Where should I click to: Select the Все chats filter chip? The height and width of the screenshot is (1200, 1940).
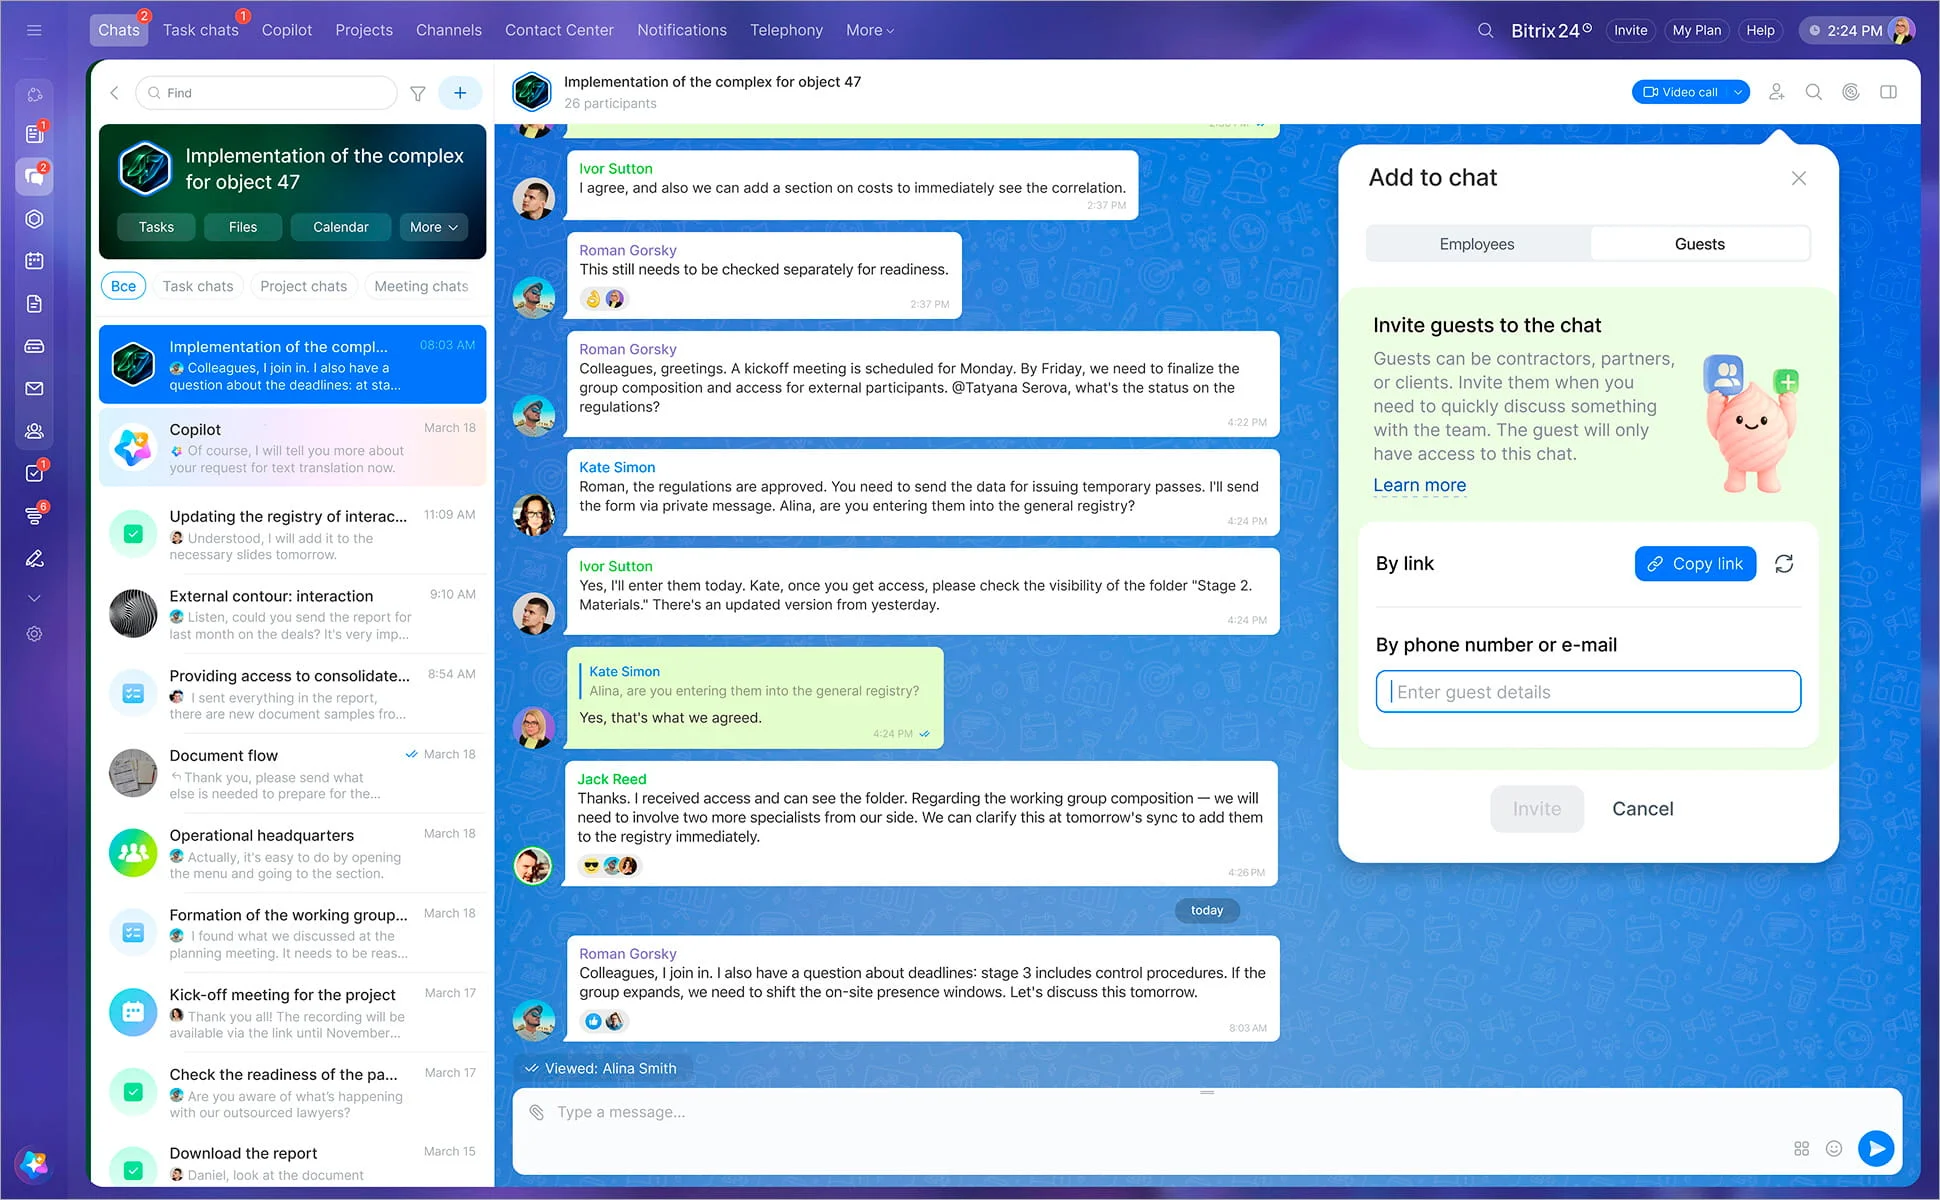pos(123,286)
